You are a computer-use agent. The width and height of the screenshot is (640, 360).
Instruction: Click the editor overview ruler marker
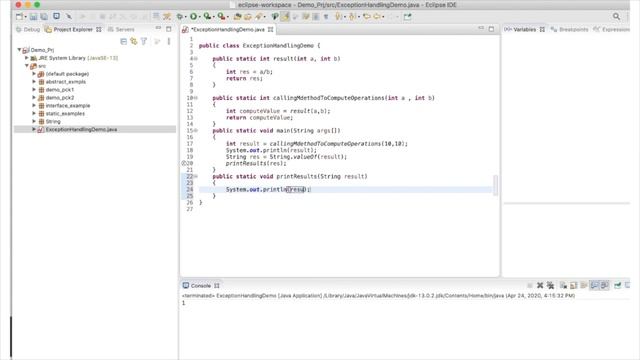[496, 185]
